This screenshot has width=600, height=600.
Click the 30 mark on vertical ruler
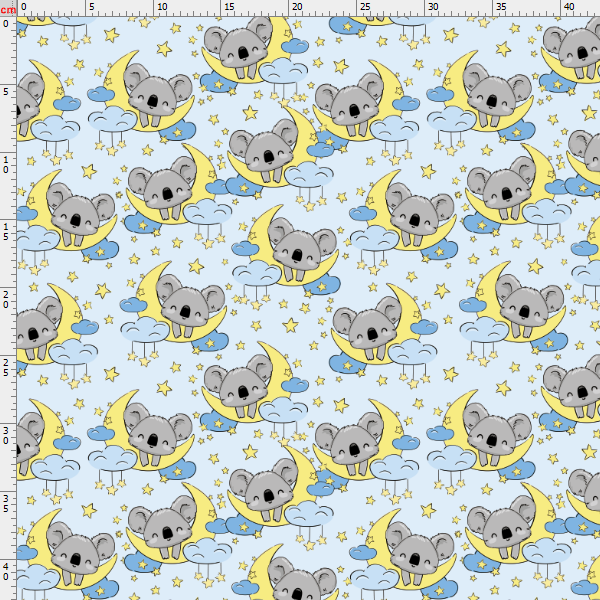click(6, 436)
